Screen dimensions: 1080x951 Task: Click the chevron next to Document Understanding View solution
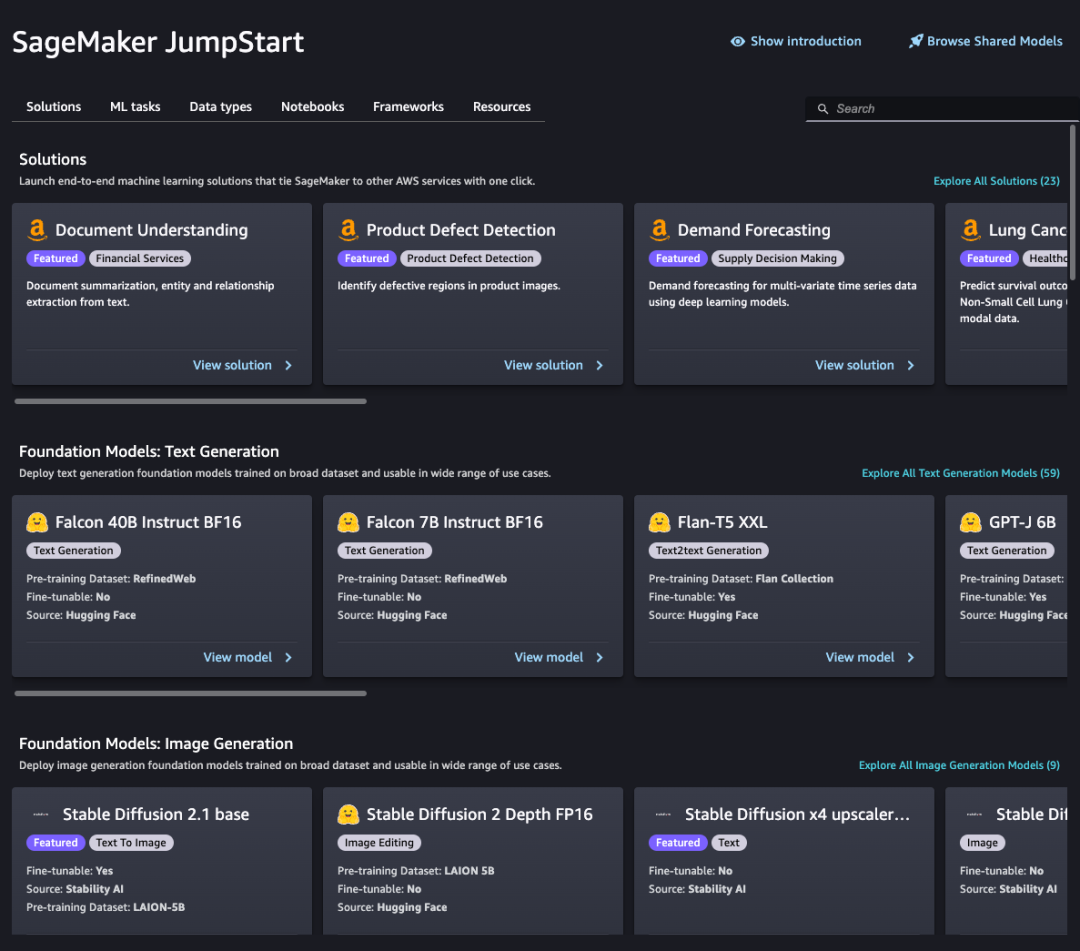point(289,366)
